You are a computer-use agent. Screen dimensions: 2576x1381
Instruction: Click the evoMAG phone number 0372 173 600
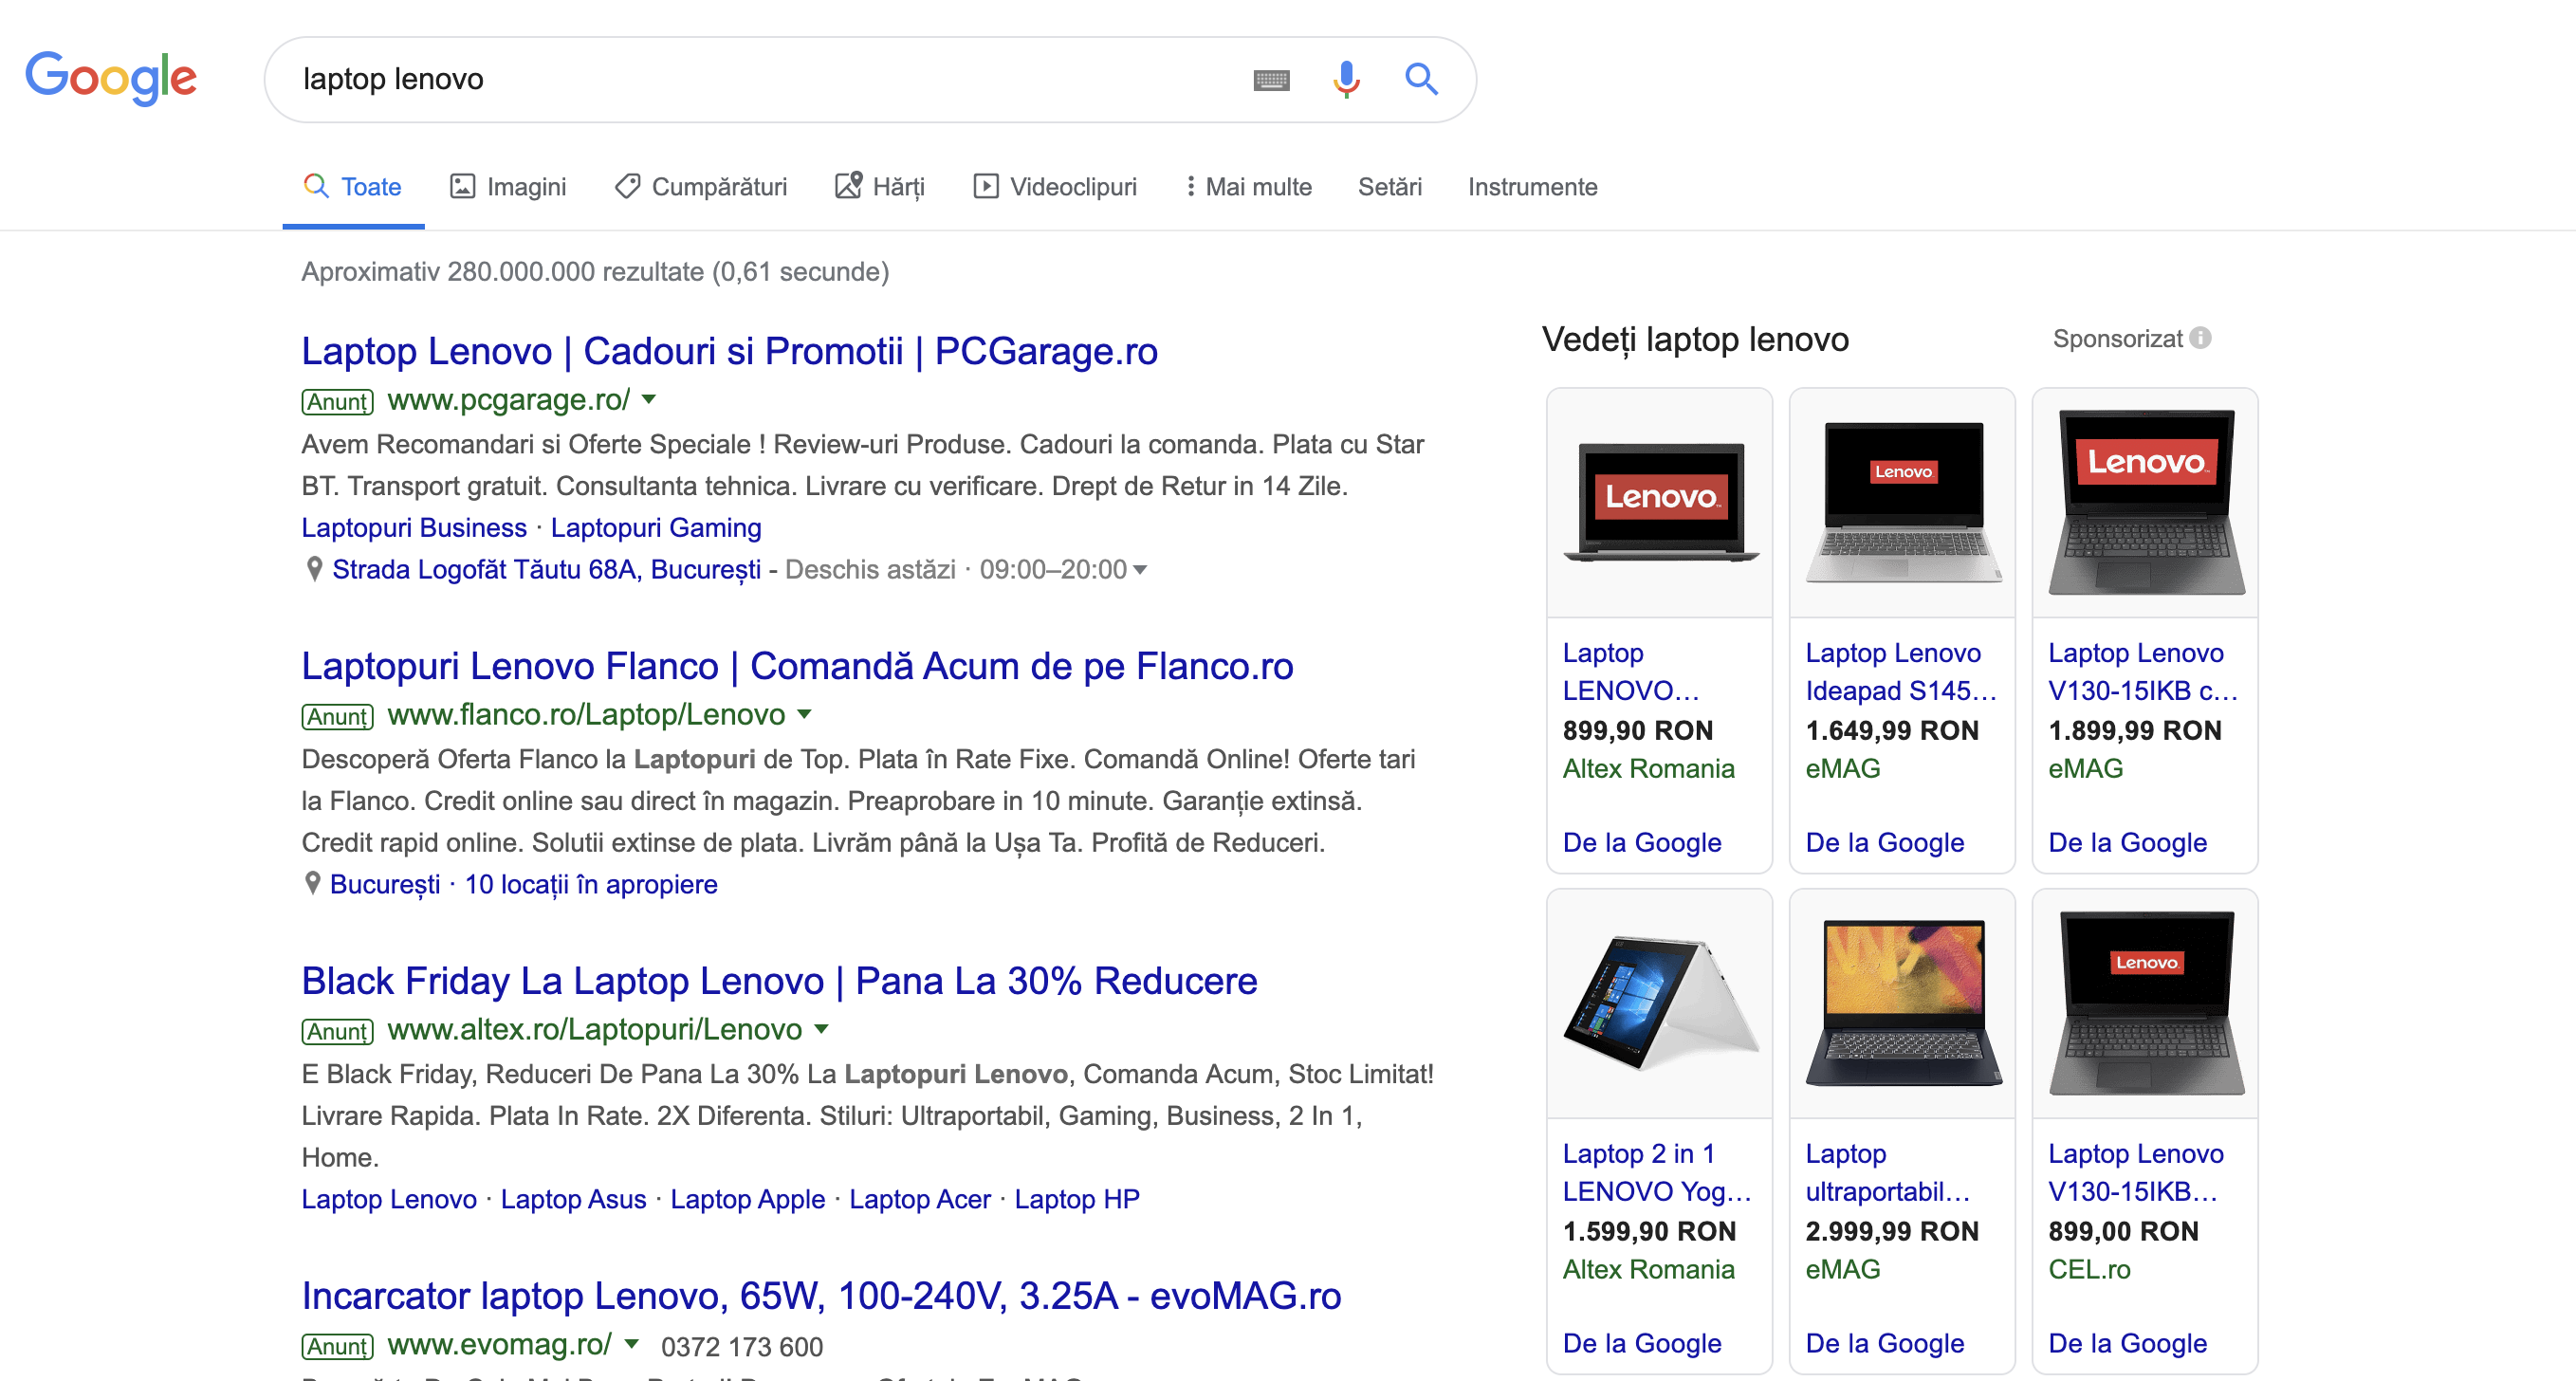coord(742,1347)
